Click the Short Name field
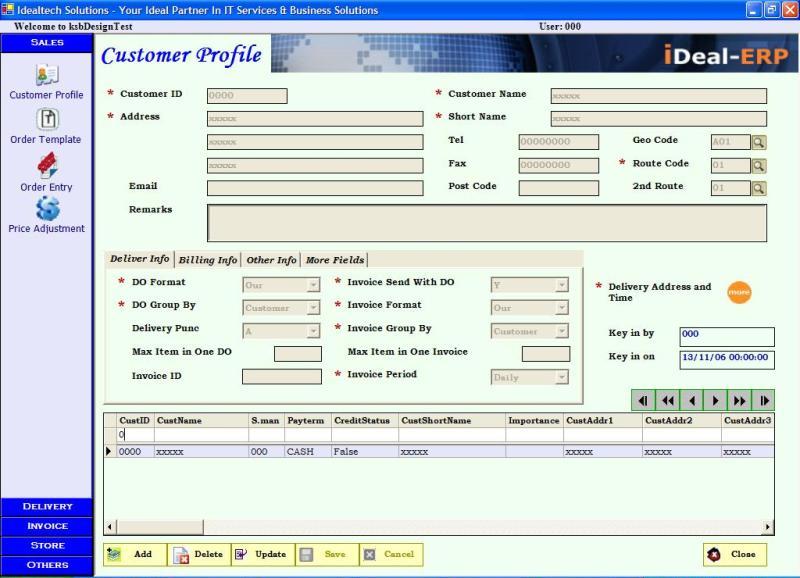 659,119
